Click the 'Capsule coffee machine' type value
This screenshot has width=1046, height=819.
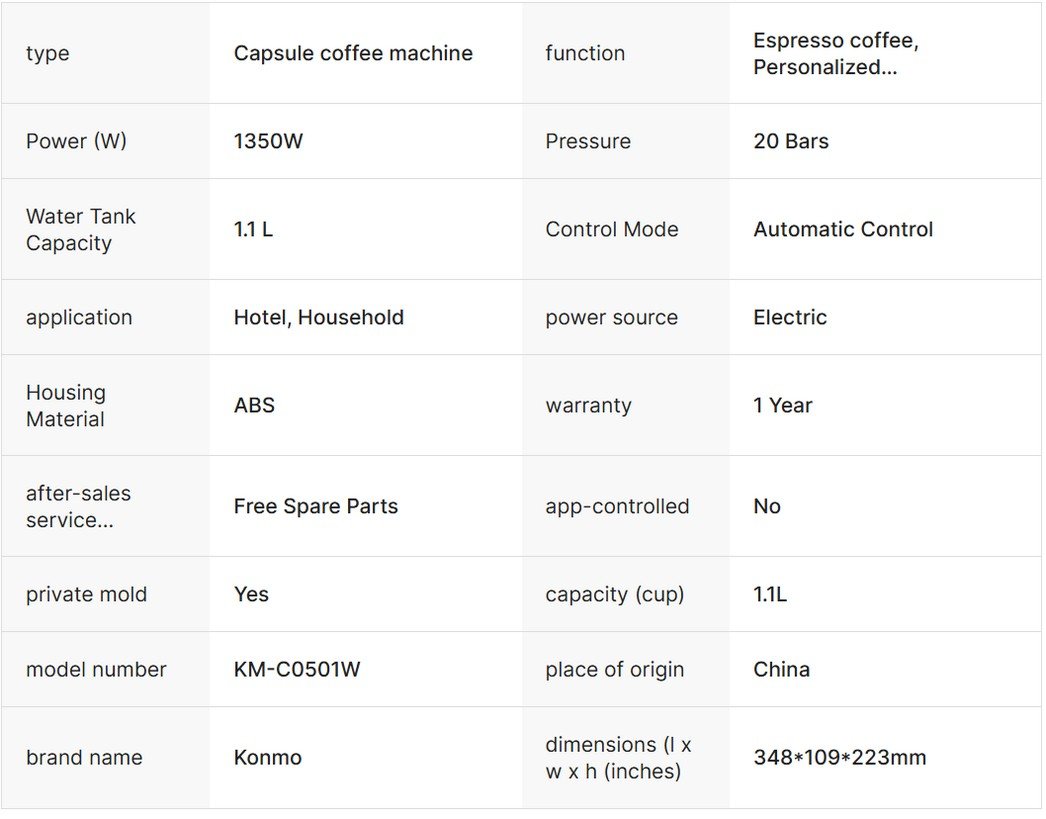click(x=353, y=54)
